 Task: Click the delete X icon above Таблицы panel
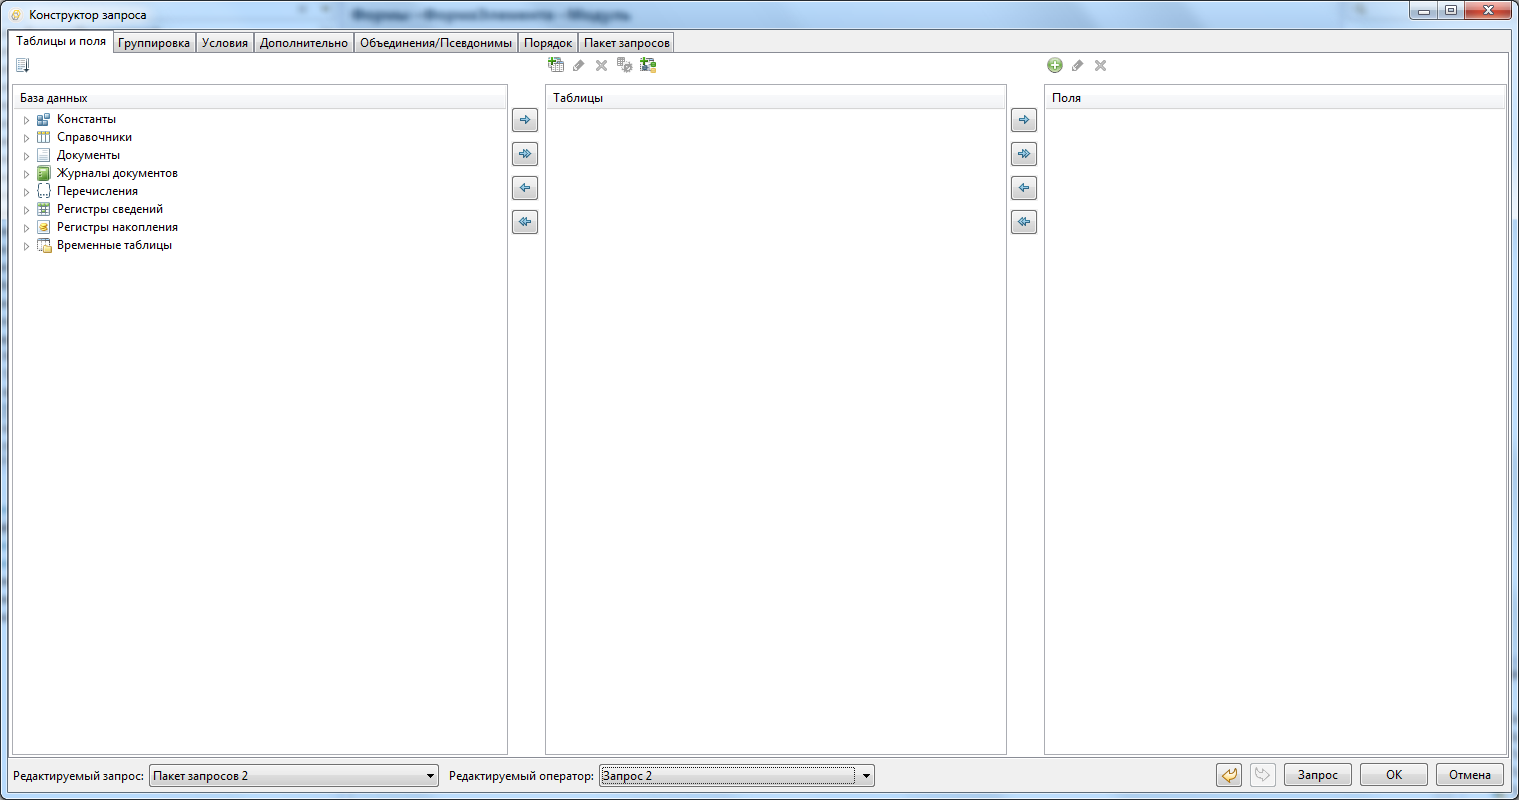[x=601, y=65]
